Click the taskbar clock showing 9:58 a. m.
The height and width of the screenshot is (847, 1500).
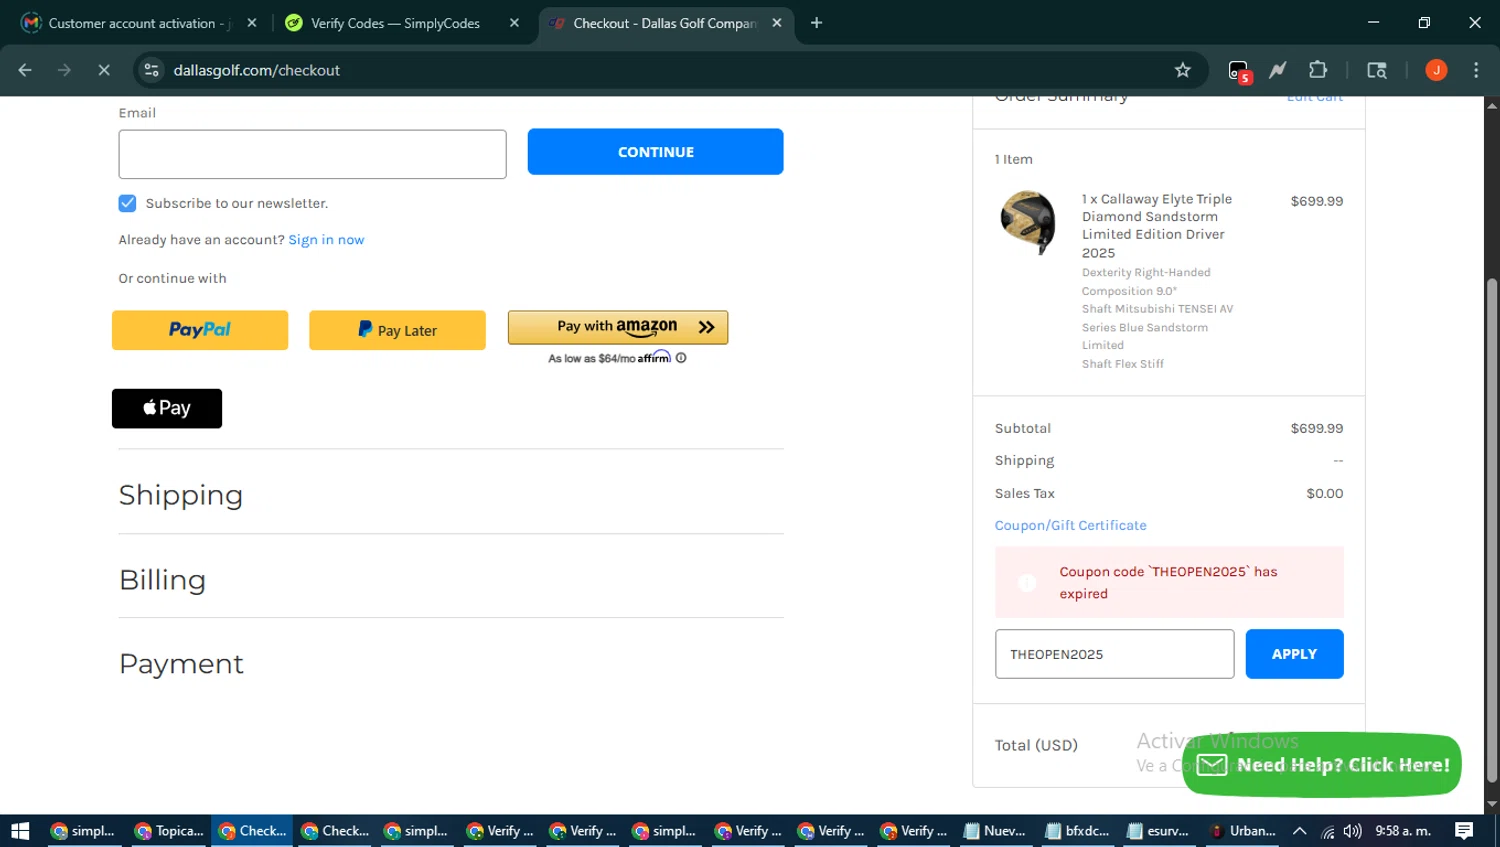coord(1403,831)
